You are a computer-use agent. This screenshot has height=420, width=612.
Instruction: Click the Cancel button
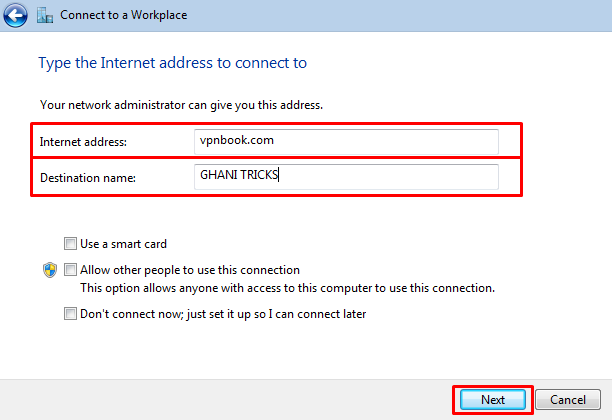[568, 400]
